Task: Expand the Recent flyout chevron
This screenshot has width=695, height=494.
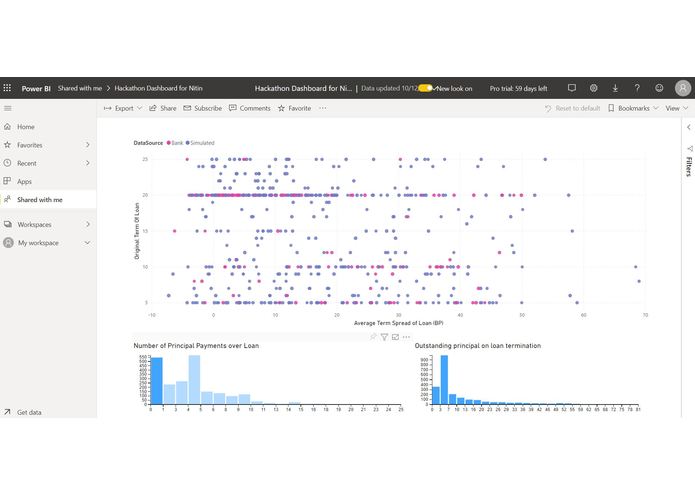Action: pyautogui.click(x=88, y=163)
